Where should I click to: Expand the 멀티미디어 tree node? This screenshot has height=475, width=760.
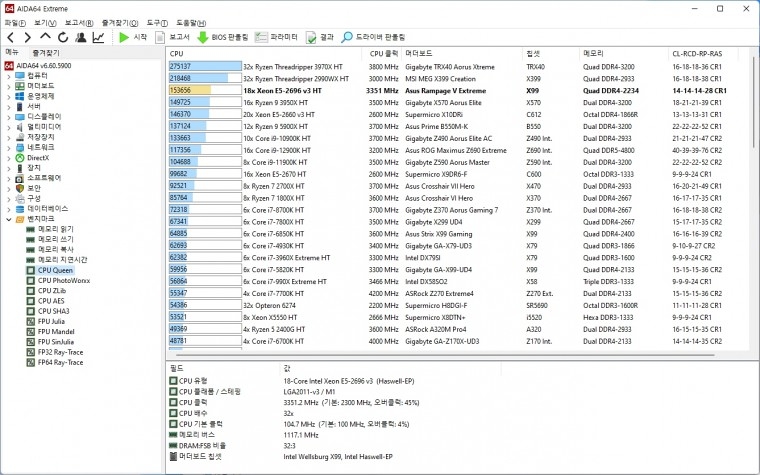[9, 127]
